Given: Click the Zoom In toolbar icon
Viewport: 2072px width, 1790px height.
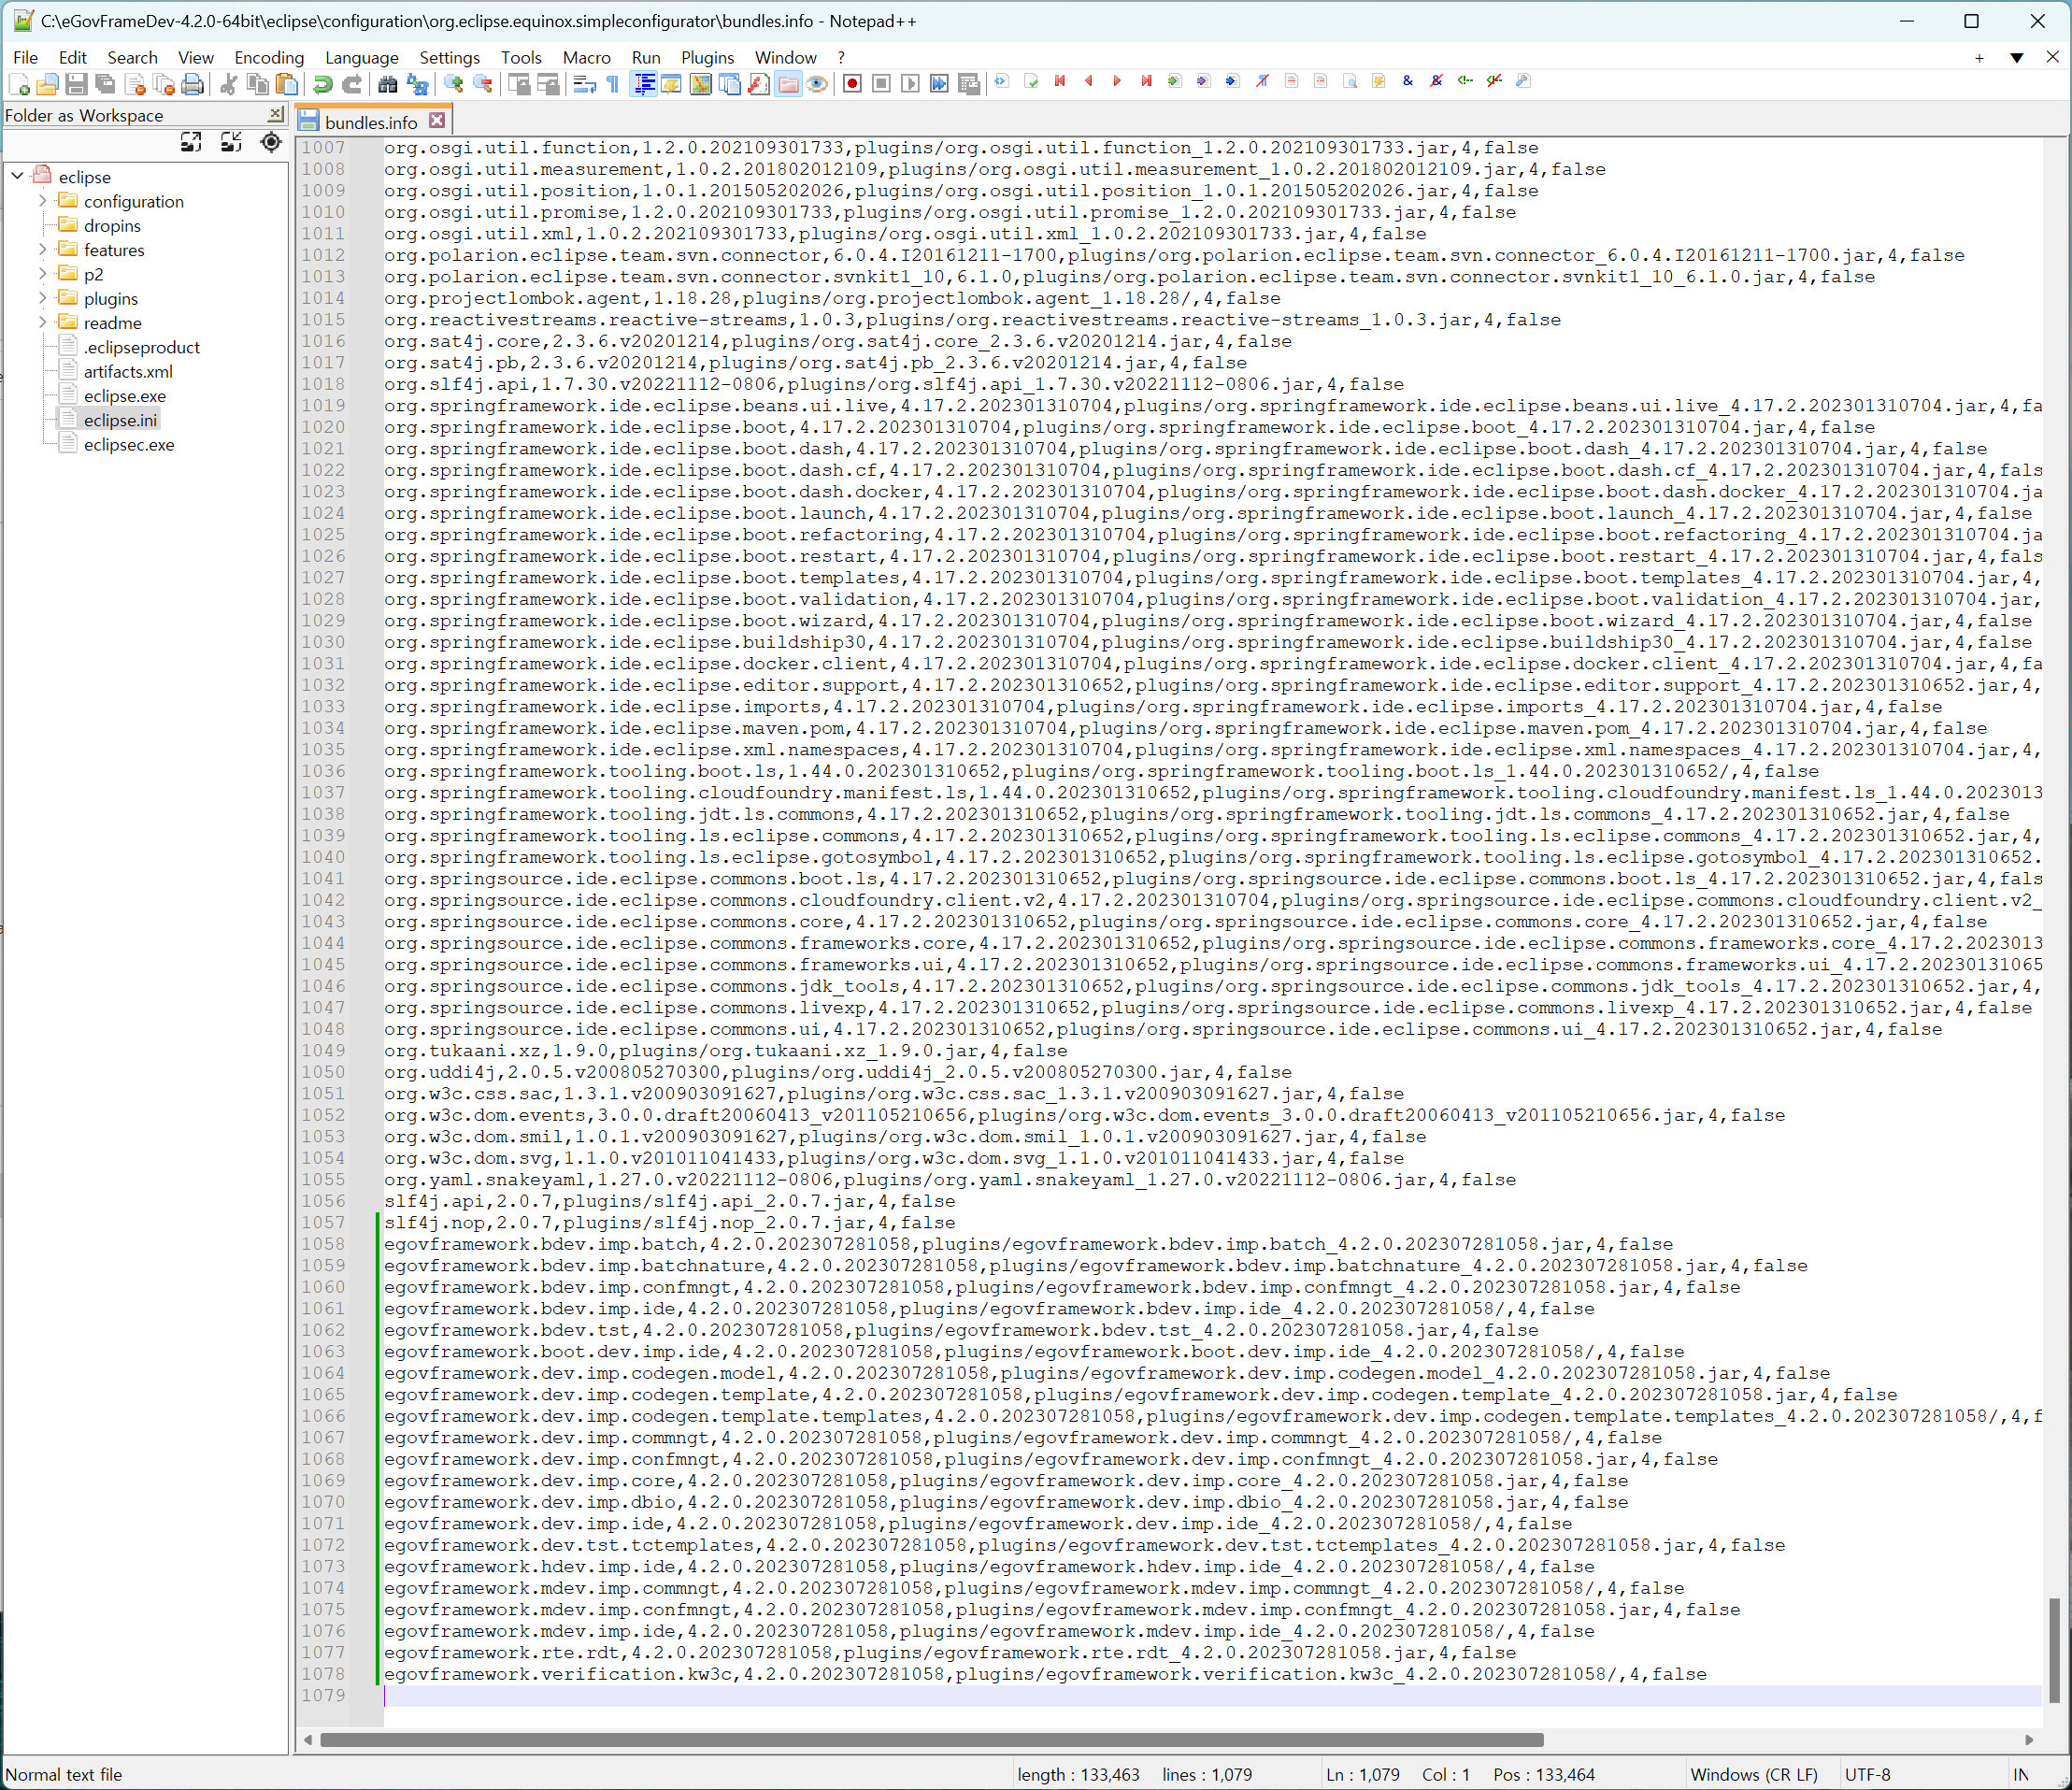Looking at the screenshot, I should [x=454, y=84].
